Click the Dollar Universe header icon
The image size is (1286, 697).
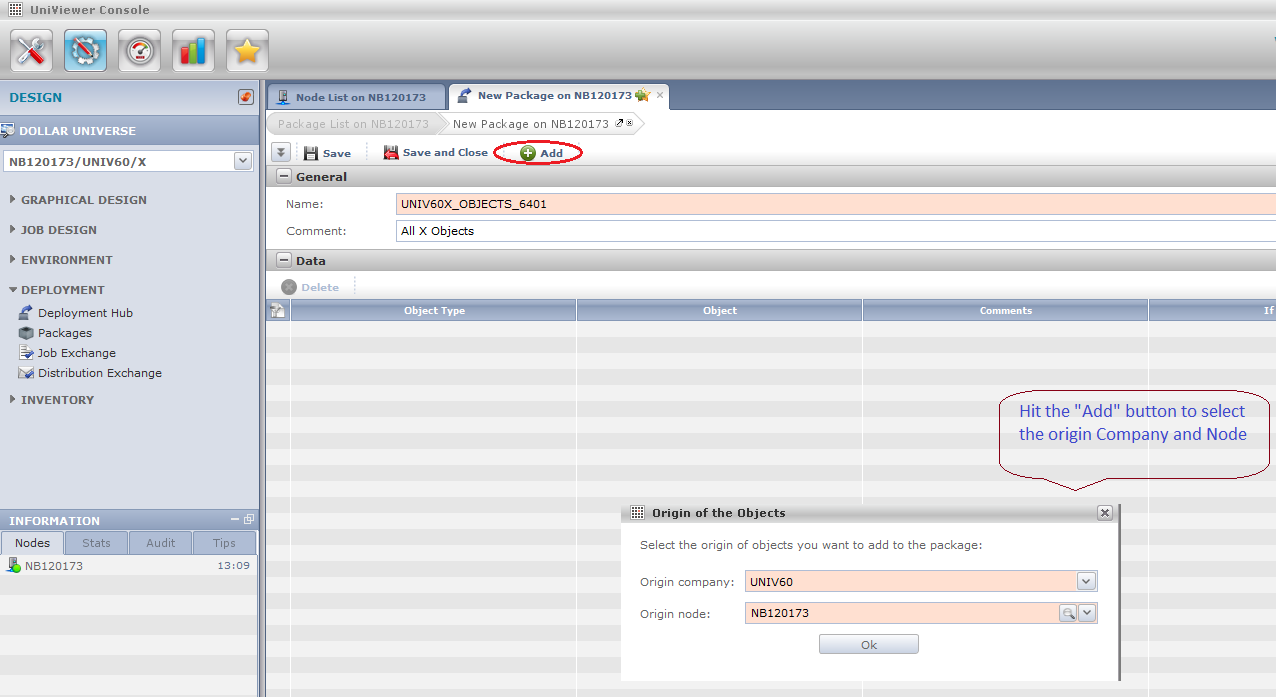[x=8, y=131]
